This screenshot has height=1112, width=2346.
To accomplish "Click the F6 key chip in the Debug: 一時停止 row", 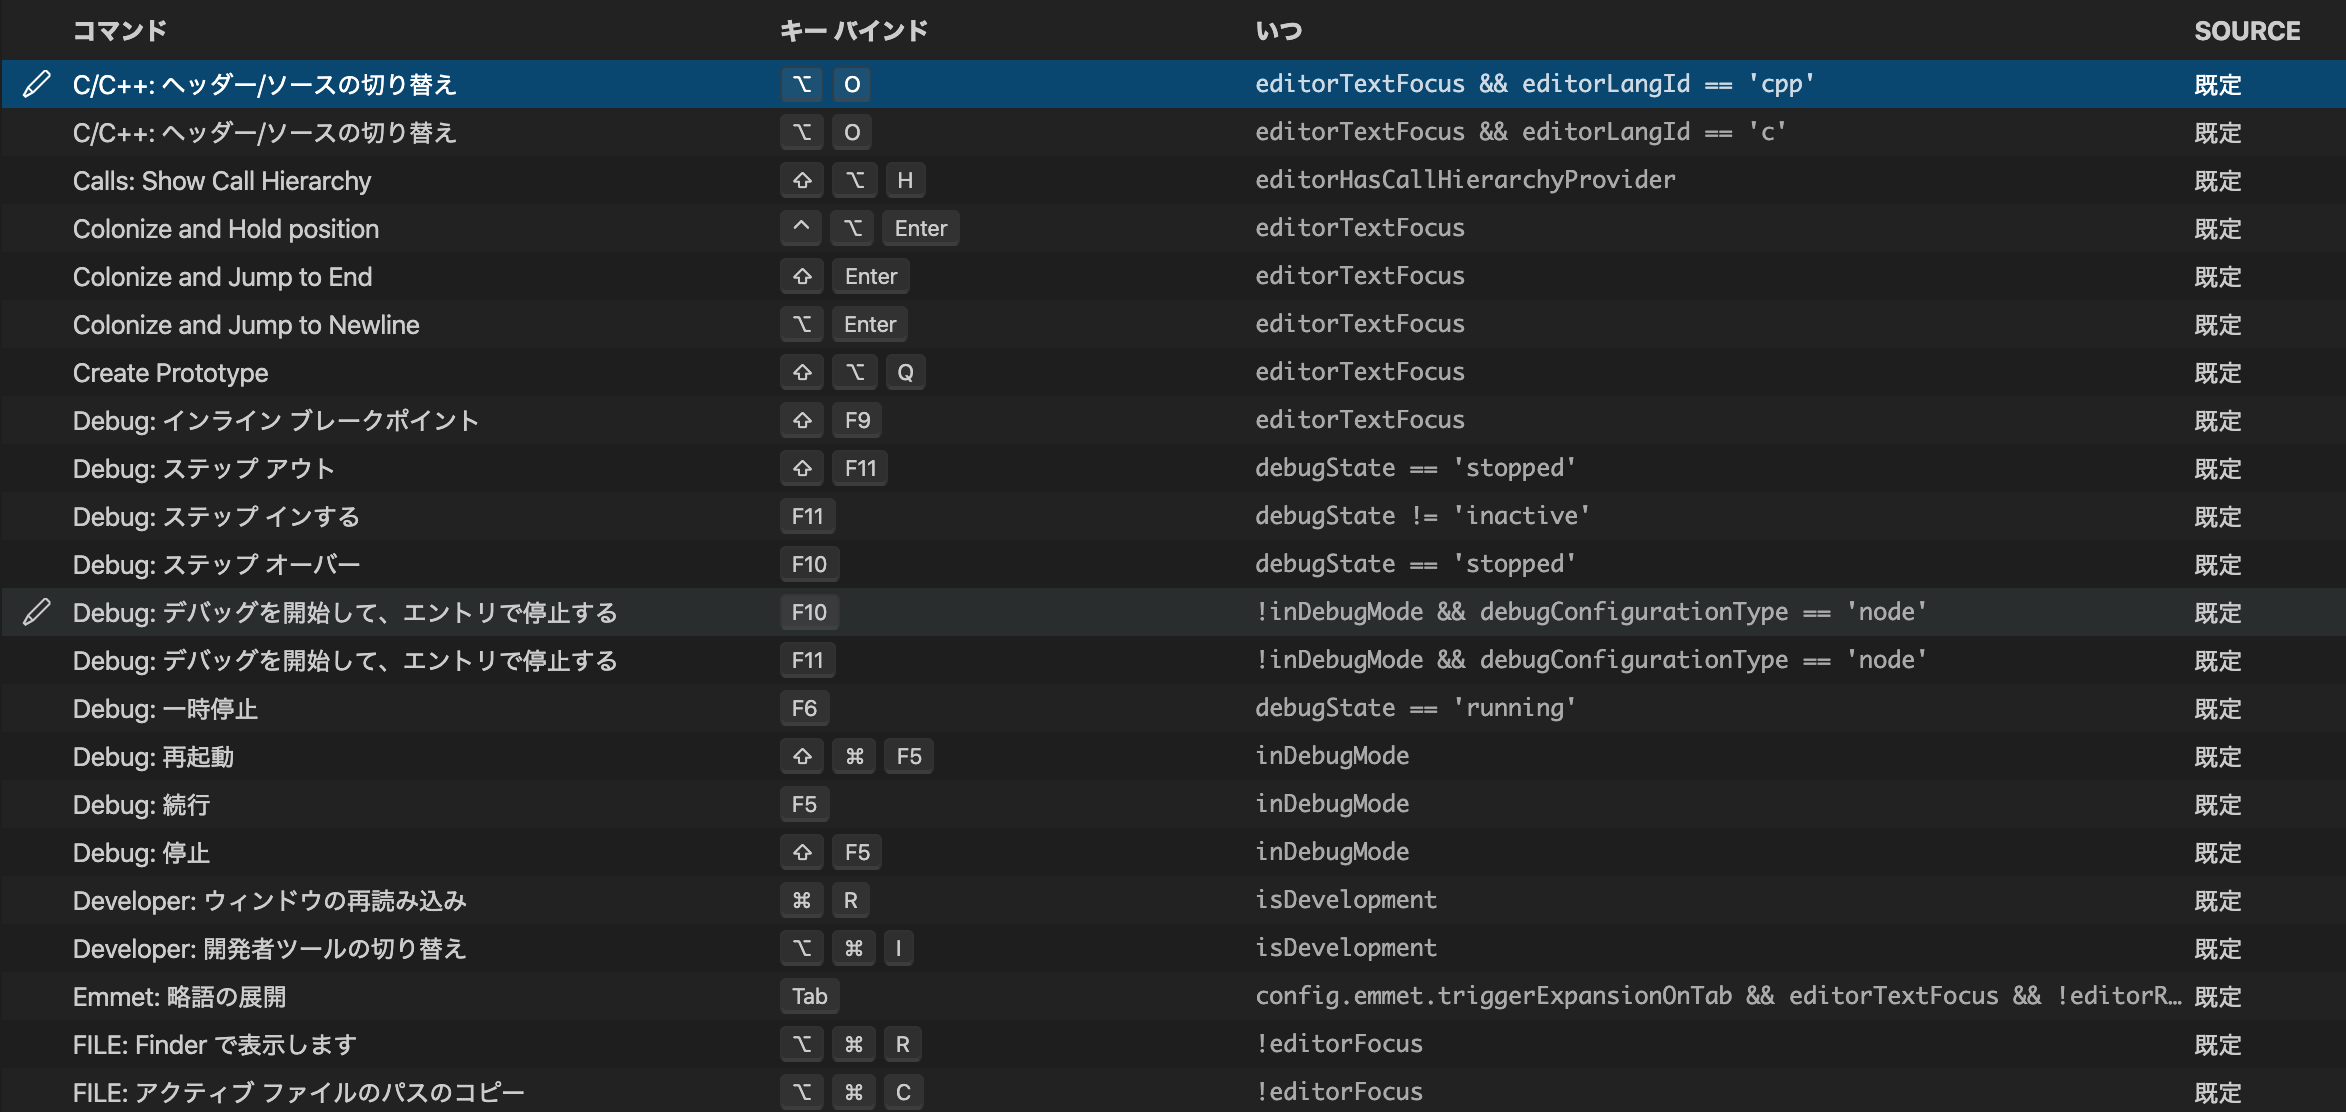I will pos(805,708).
